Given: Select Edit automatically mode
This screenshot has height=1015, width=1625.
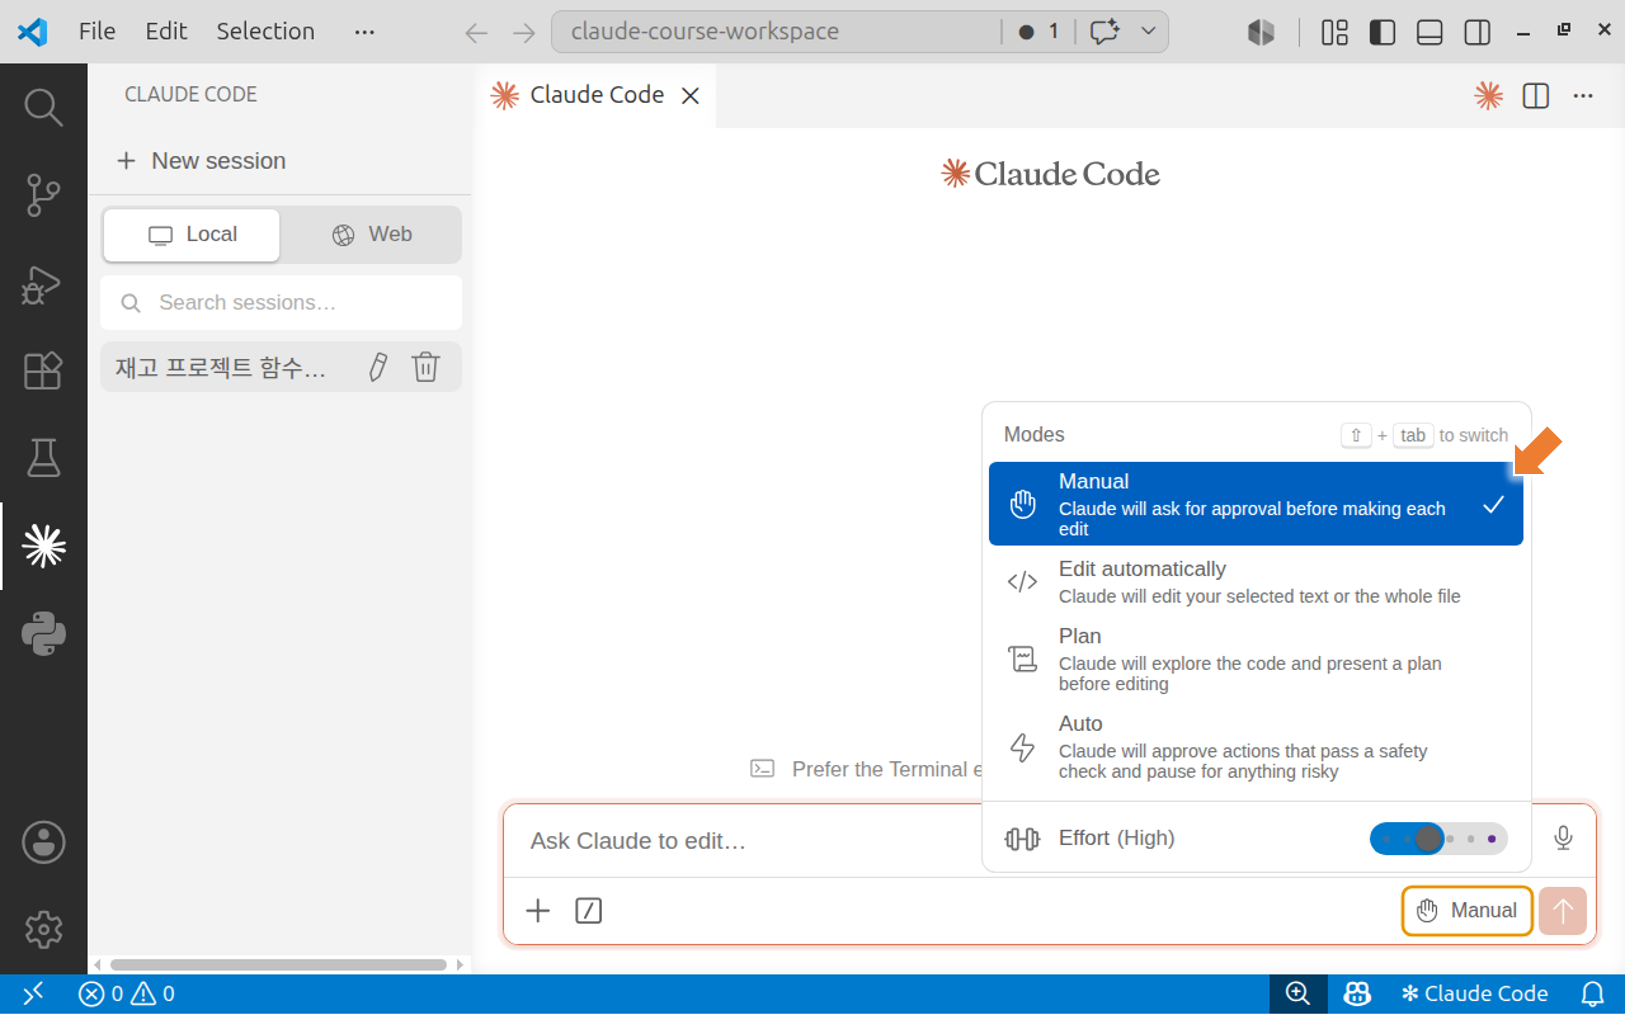Looking at the screenshot, I should tap(1255, 582).
